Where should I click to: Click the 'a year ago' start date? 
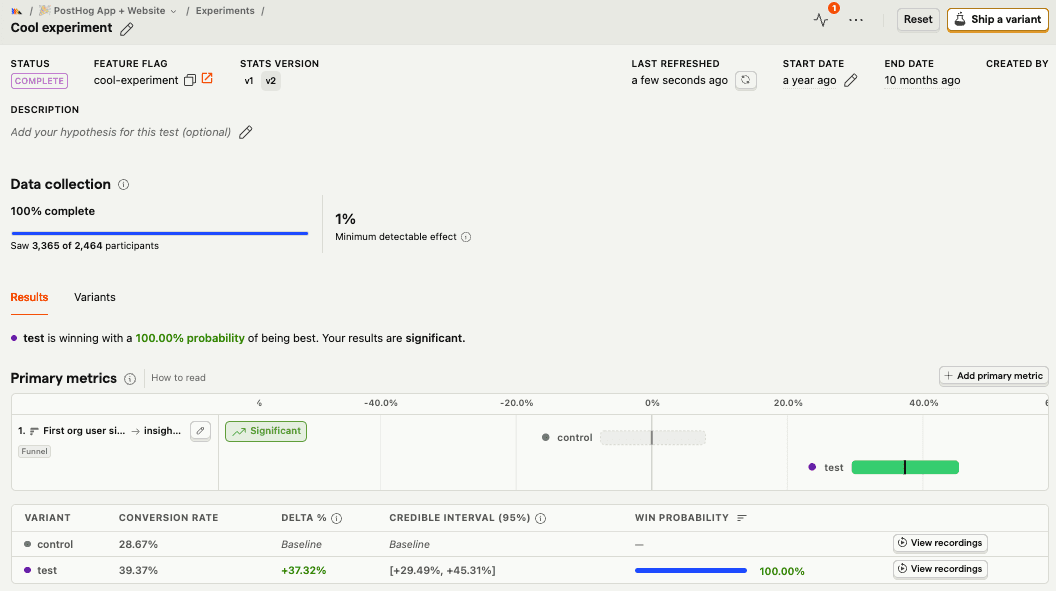[x=810, y=80]
